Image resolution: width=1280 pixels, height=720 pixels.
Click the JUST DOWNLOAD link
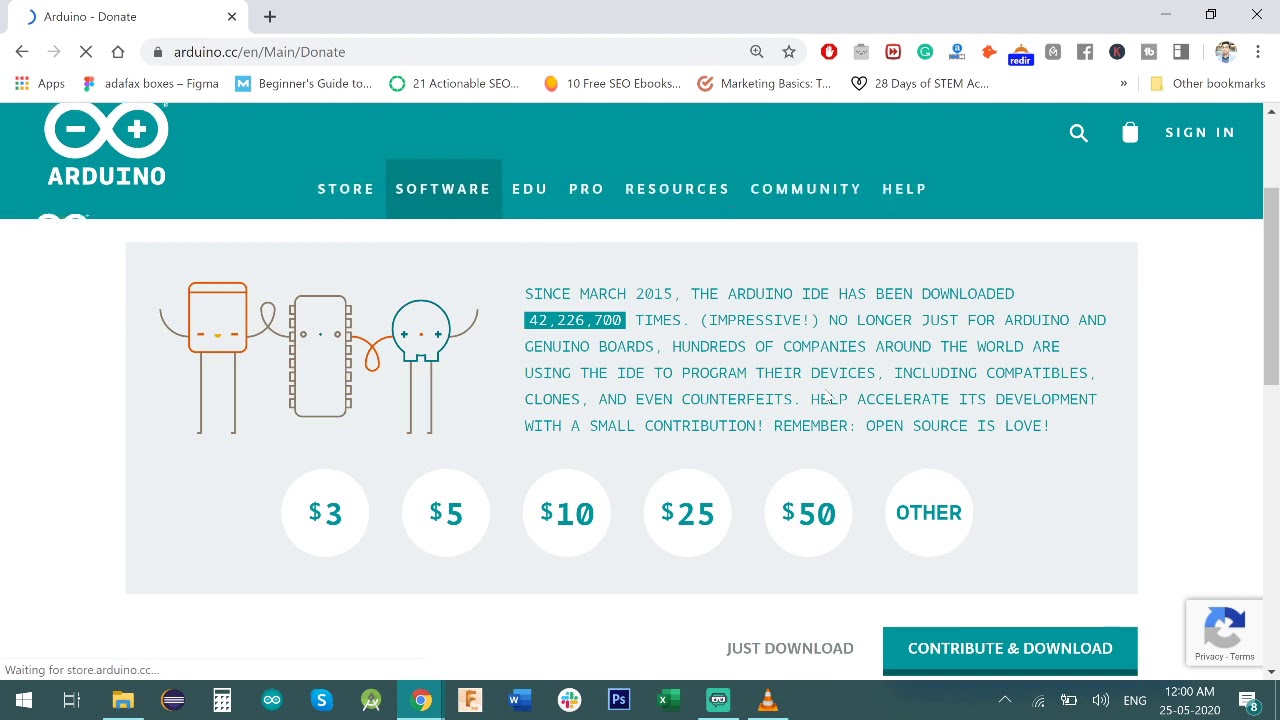pos(790,648)
